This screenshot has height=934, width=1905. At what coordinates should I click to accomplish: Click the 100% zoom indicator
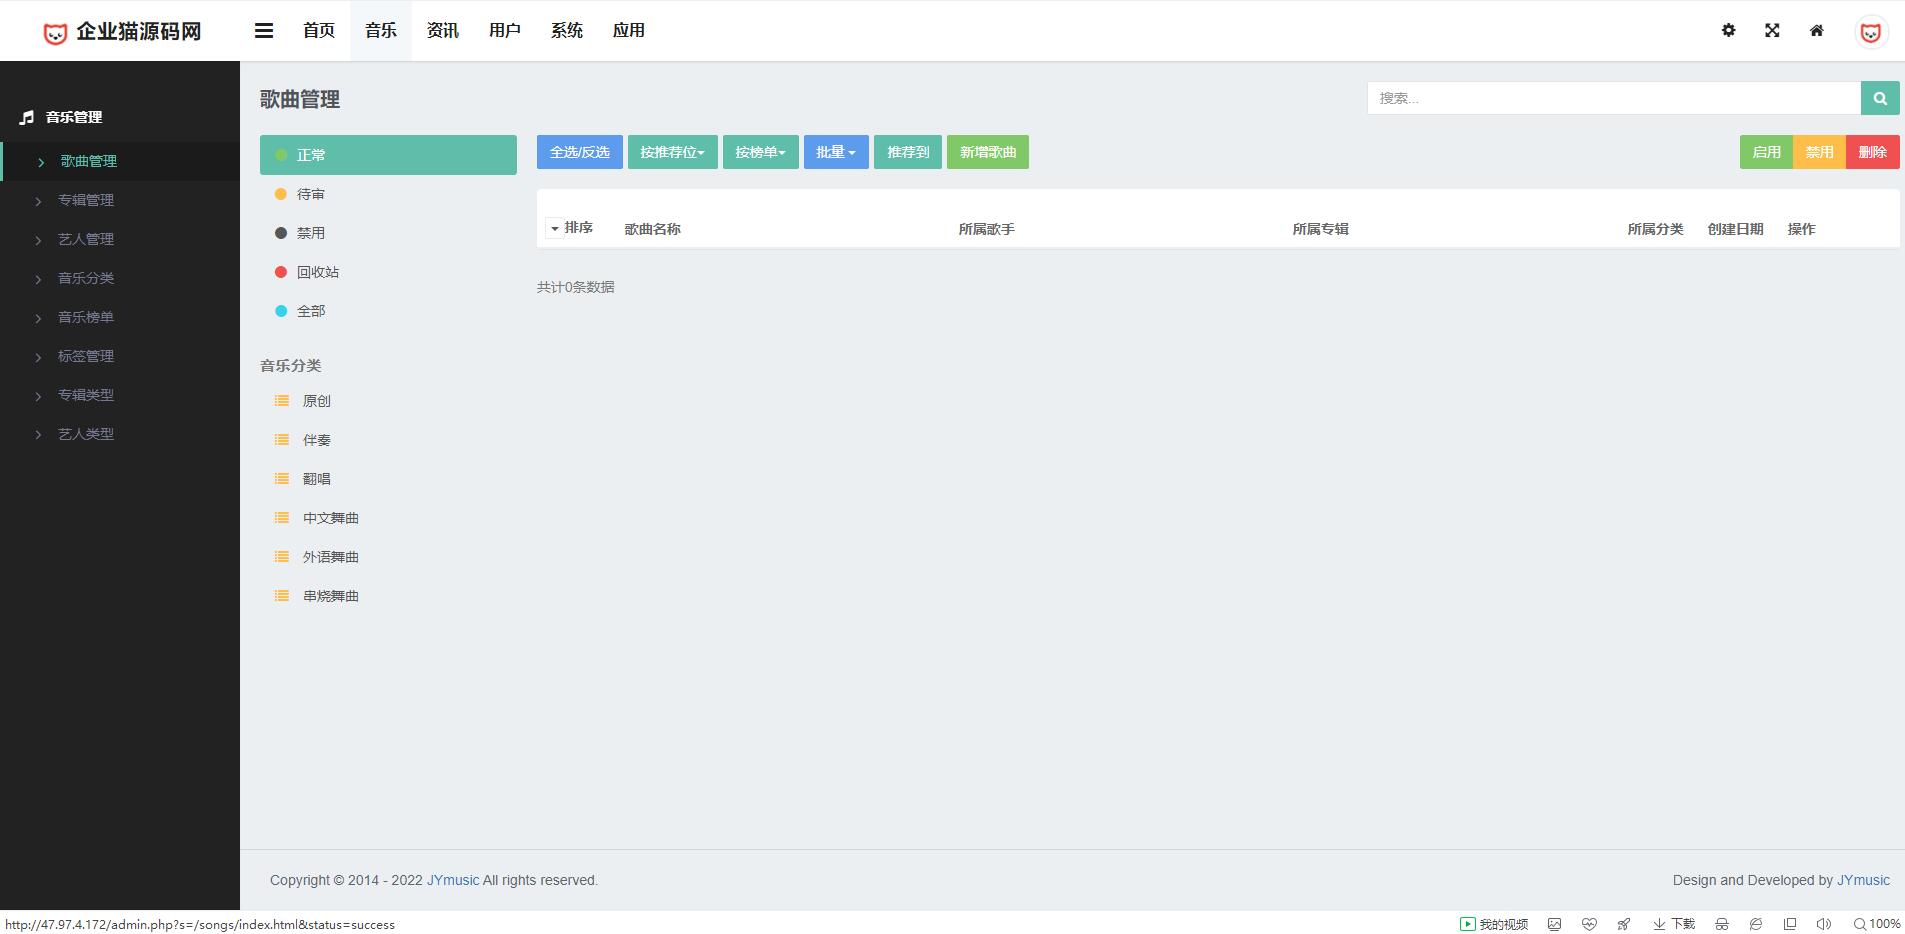tap(1877, 924)
